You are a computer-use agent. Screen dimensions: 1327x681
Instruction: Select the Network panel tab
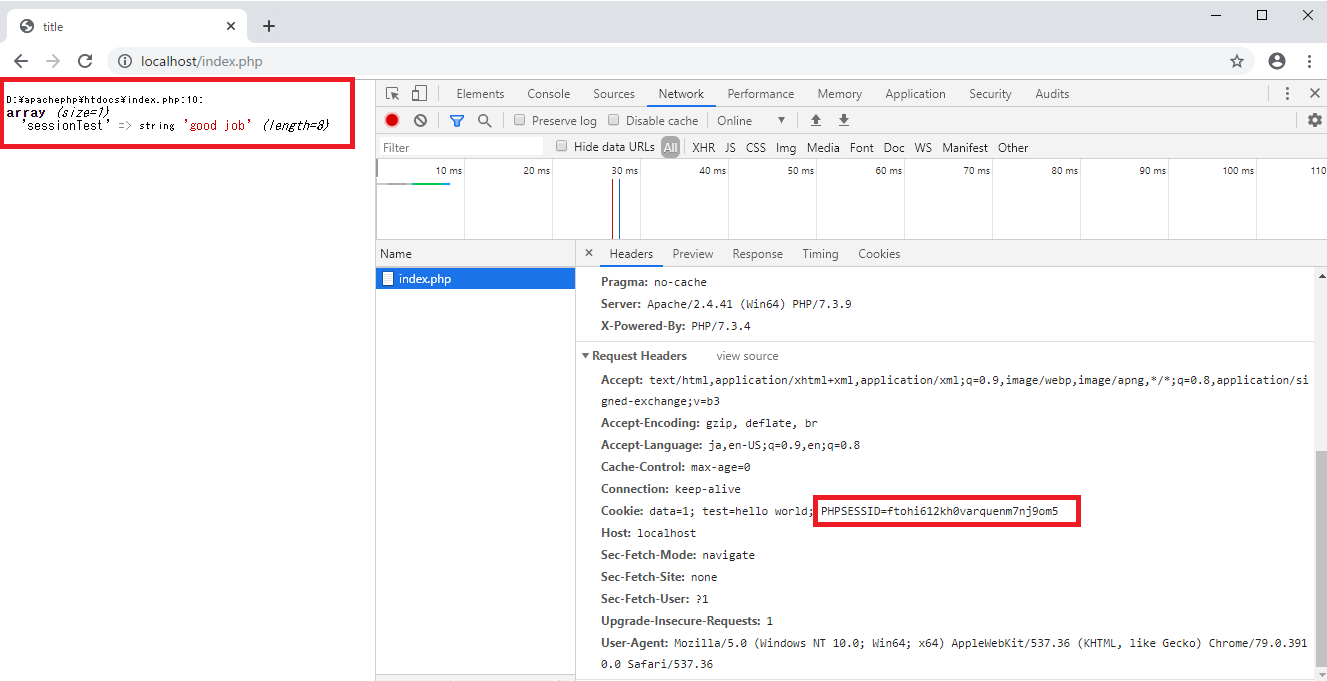coord(681,94)
